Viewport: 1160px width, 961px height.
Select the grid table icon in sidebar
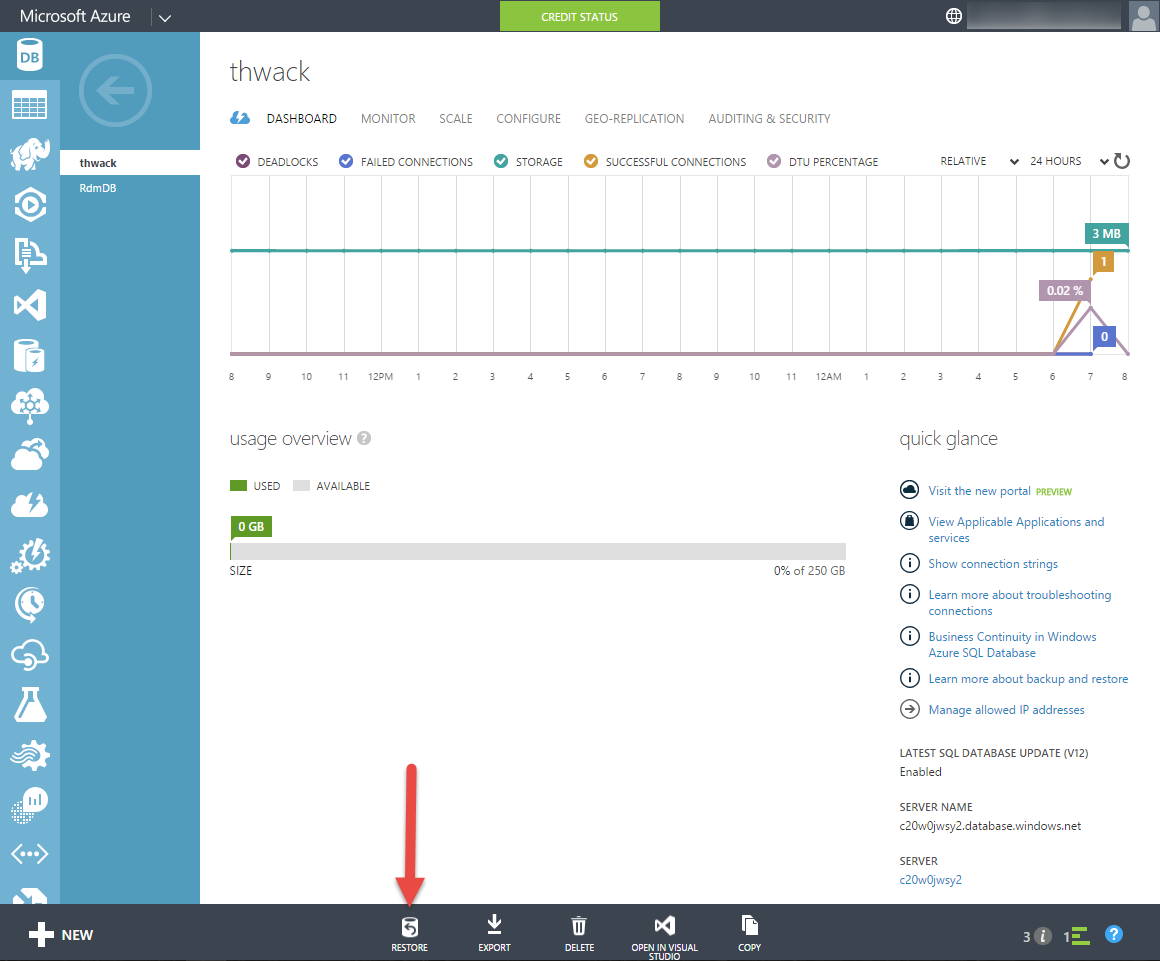pyautogui.click(x=30, y=105)
